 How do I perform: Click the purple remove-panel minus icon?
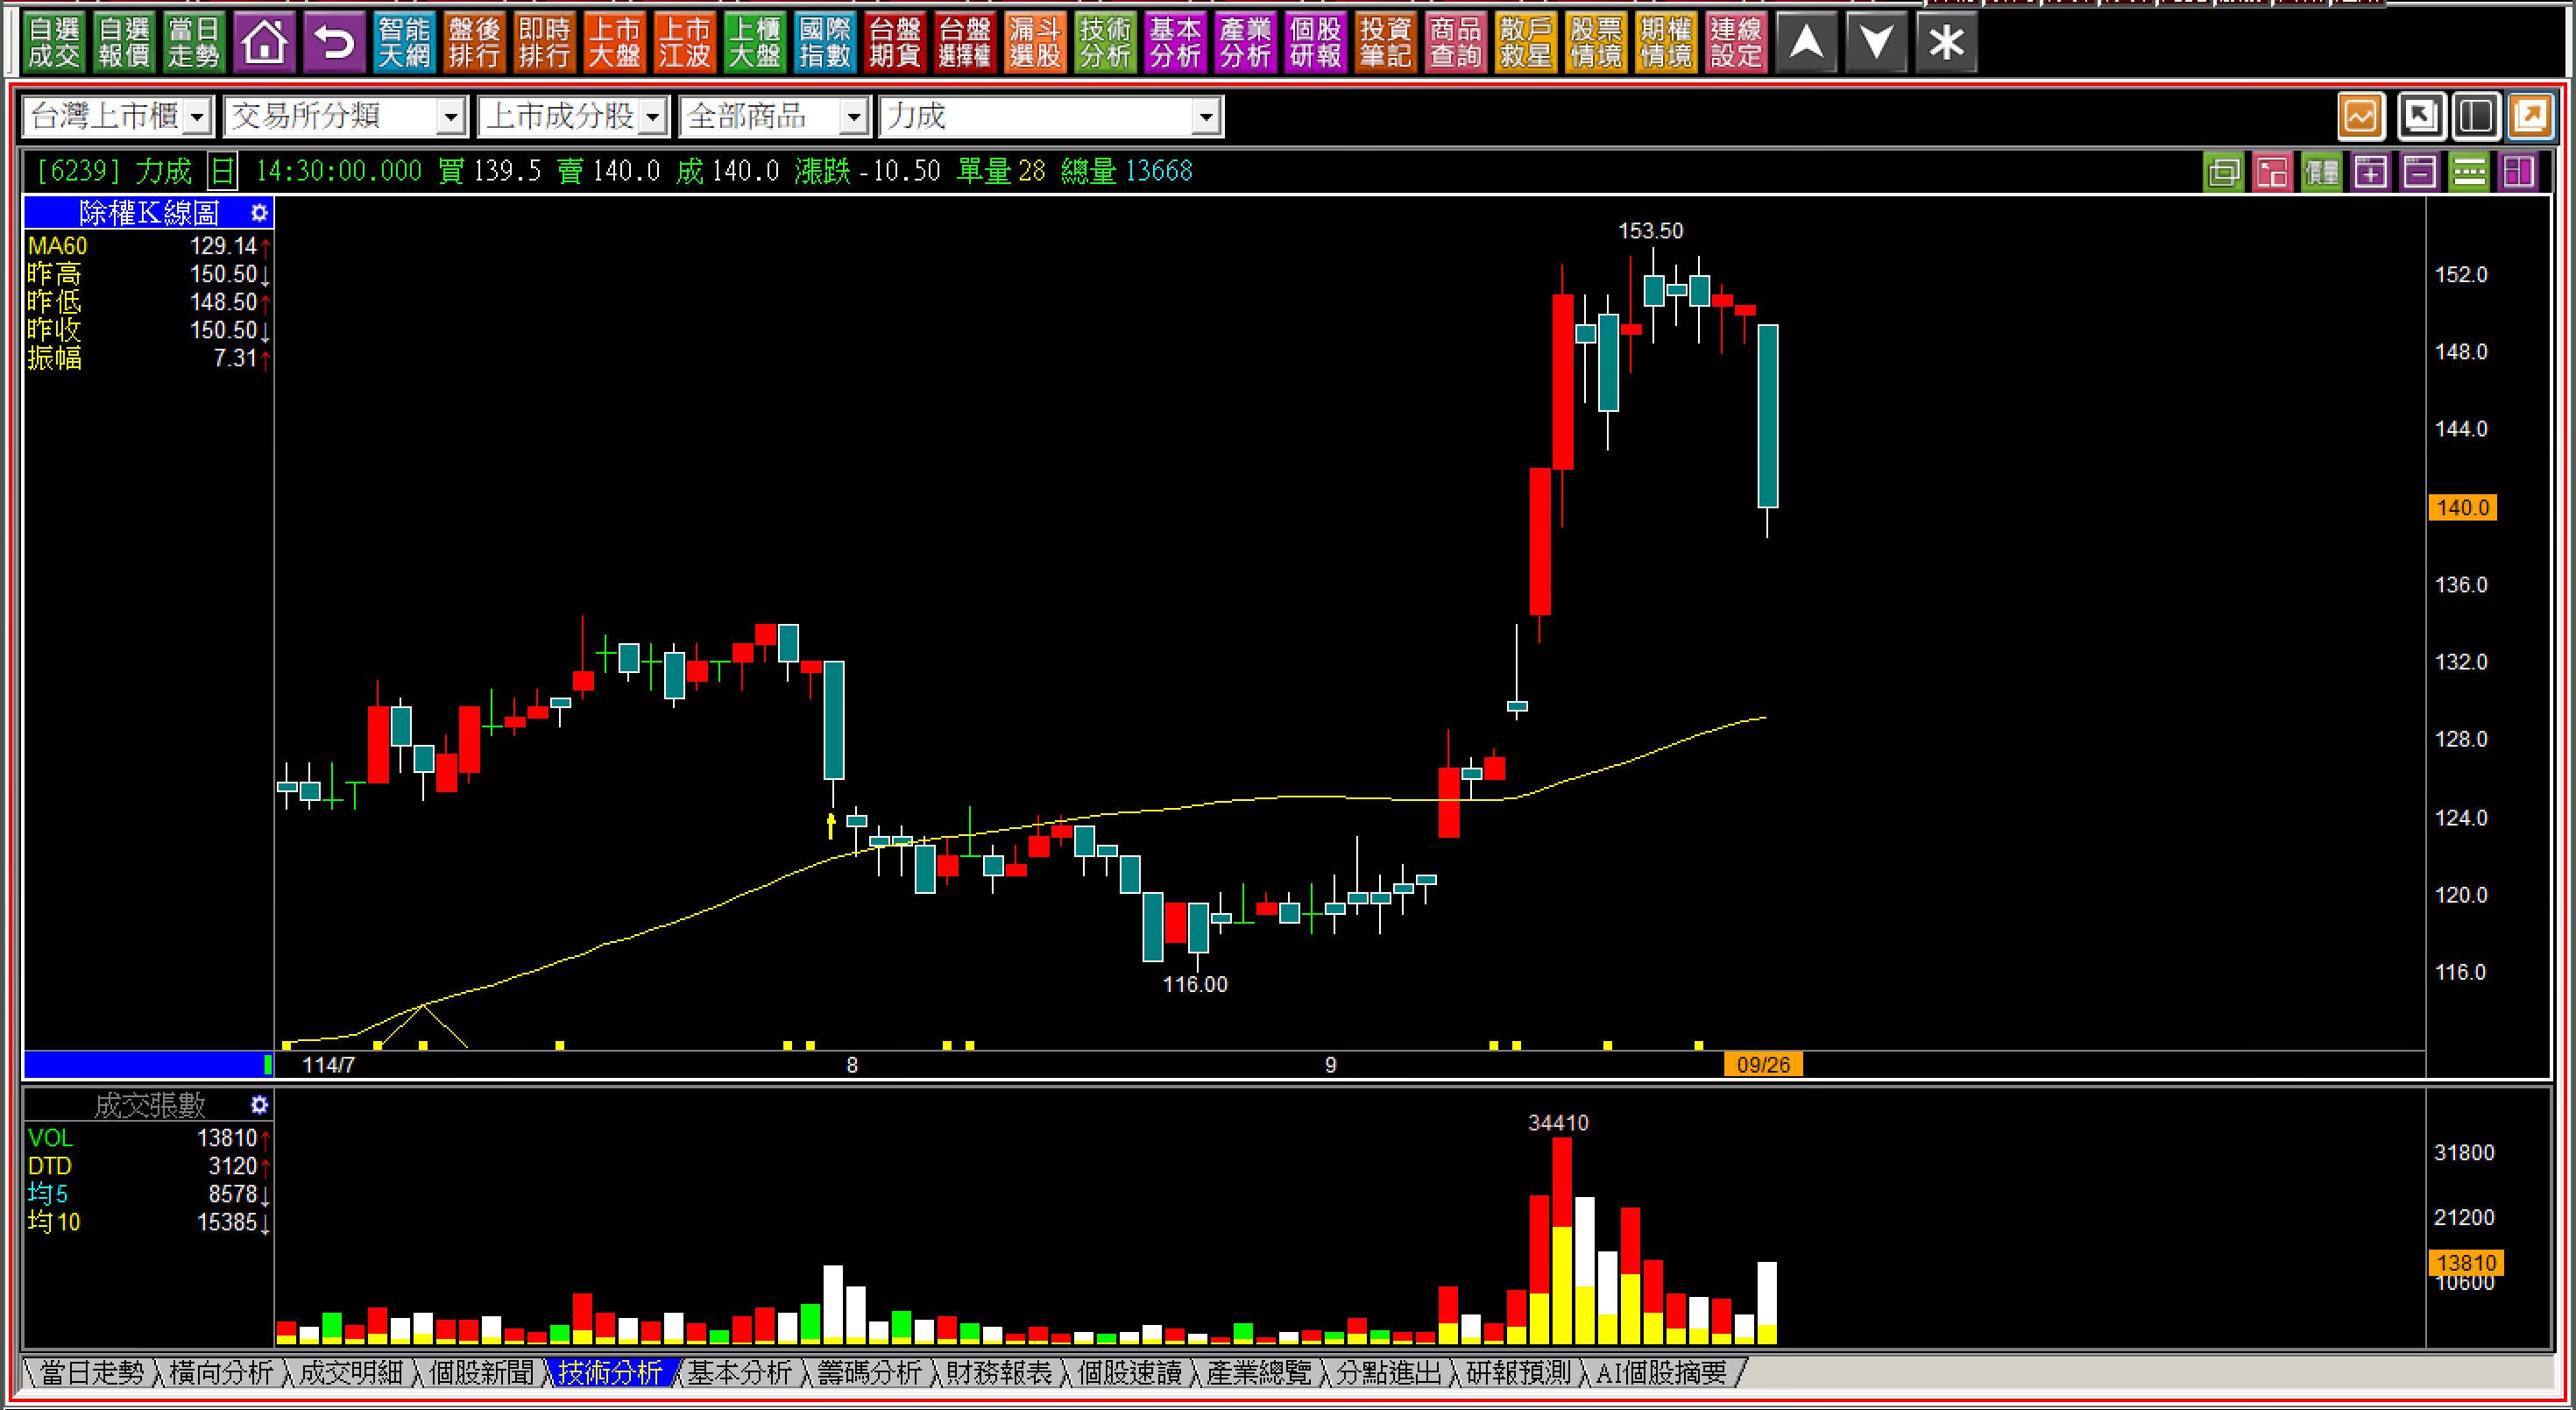[x=2419, y=172]
